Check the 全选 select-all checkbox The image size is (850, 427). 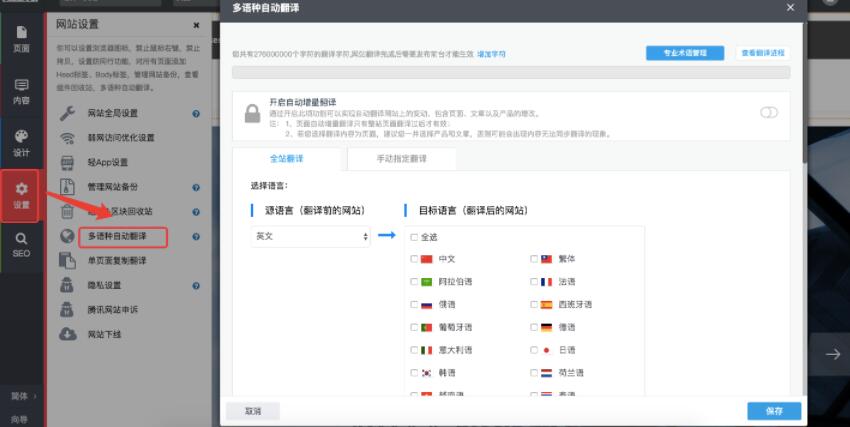point(414,237)
